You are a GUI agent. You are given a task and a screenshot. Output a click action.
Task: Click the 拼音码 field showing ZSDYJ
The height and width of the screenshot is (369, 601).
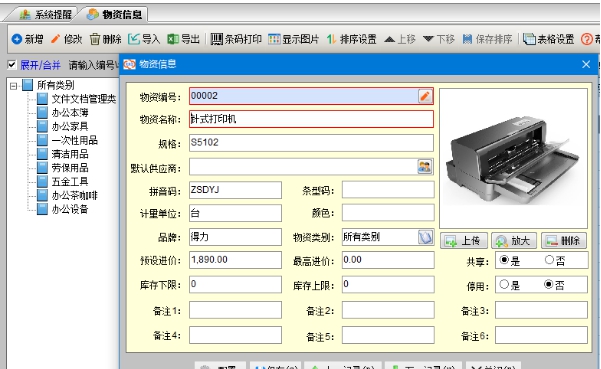coord(235,190)
